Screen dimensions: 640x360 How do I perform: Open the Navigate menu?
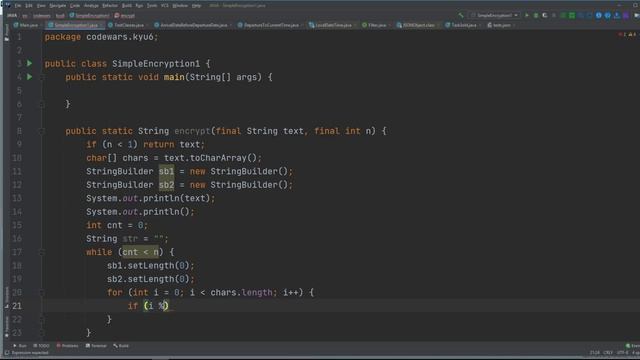[58, 6]
